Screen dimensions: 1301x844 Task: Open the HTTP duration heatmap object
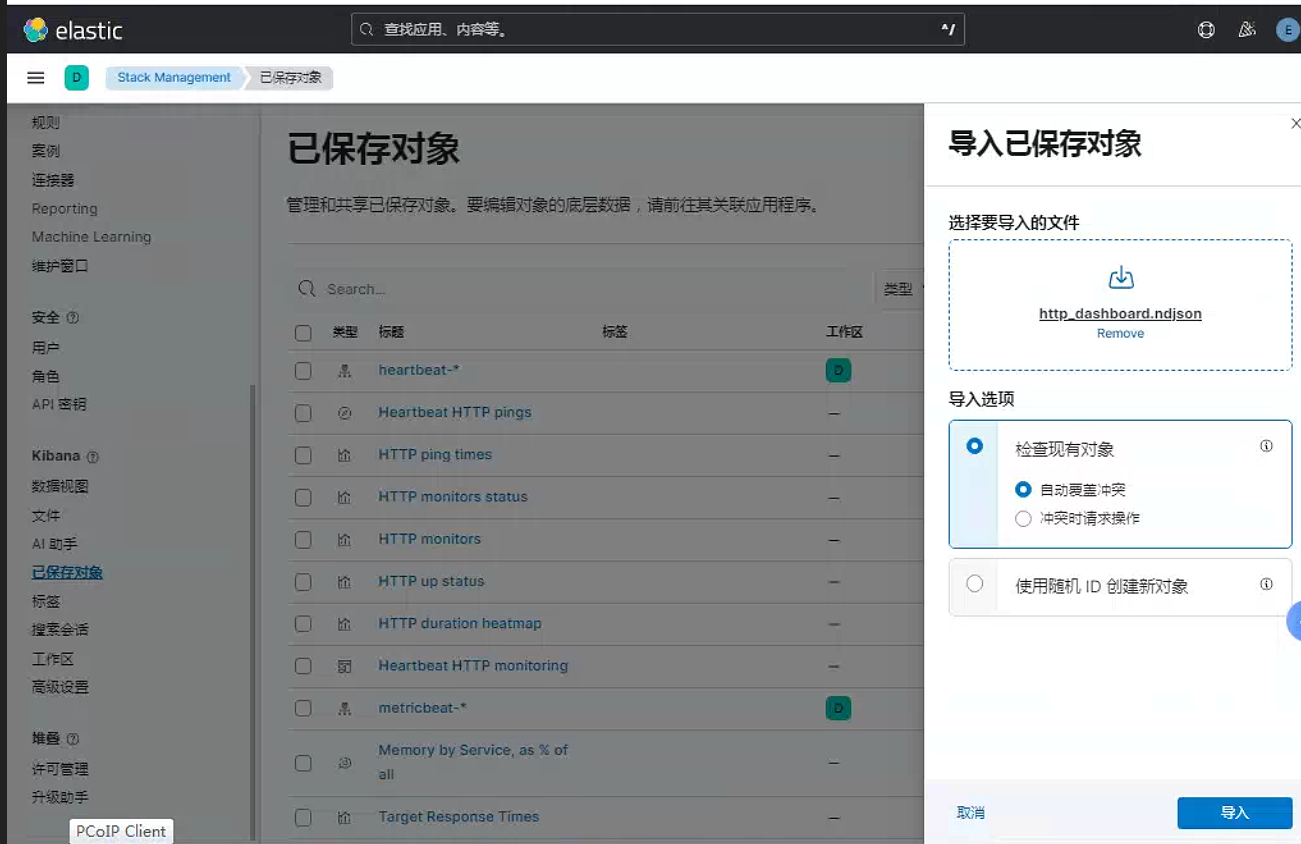[460, 623]
